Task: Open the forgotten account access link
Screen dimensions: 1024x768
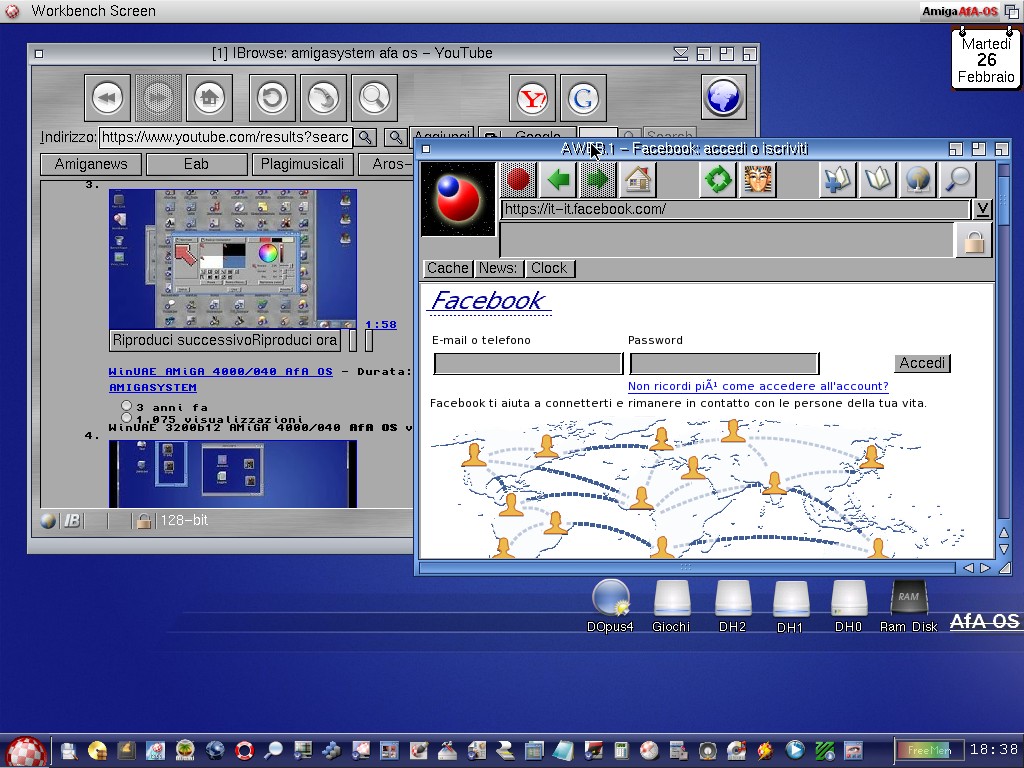Action: (x=757, y=386)
